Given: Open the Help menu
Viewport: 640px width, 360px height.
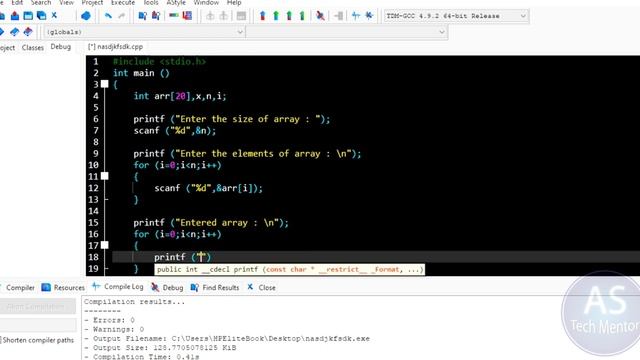Looking at the screenshot, I should [234, 3].
